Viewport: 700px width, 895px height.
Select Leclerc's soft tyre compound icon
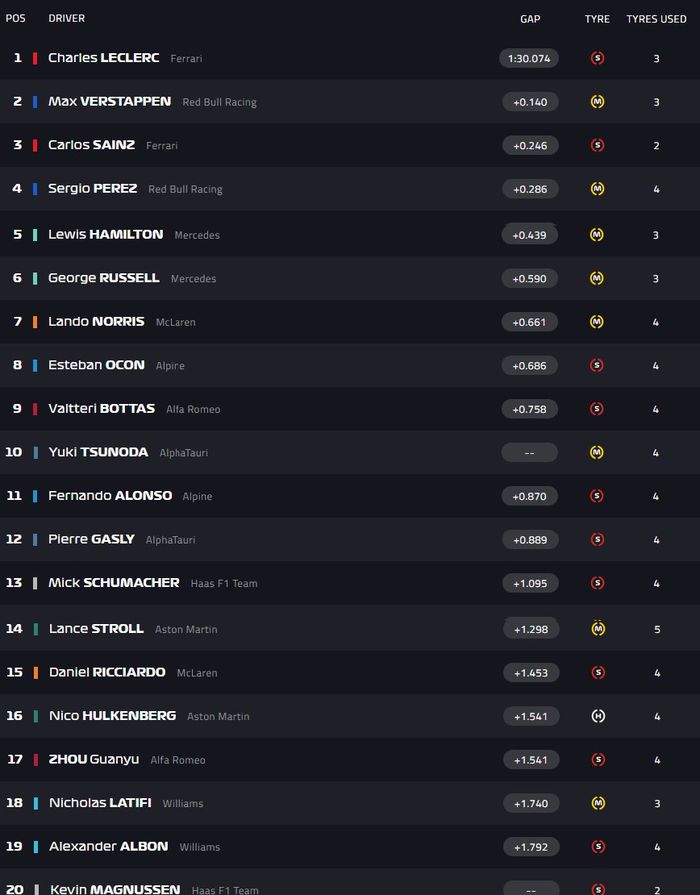[x=598, y=58]
